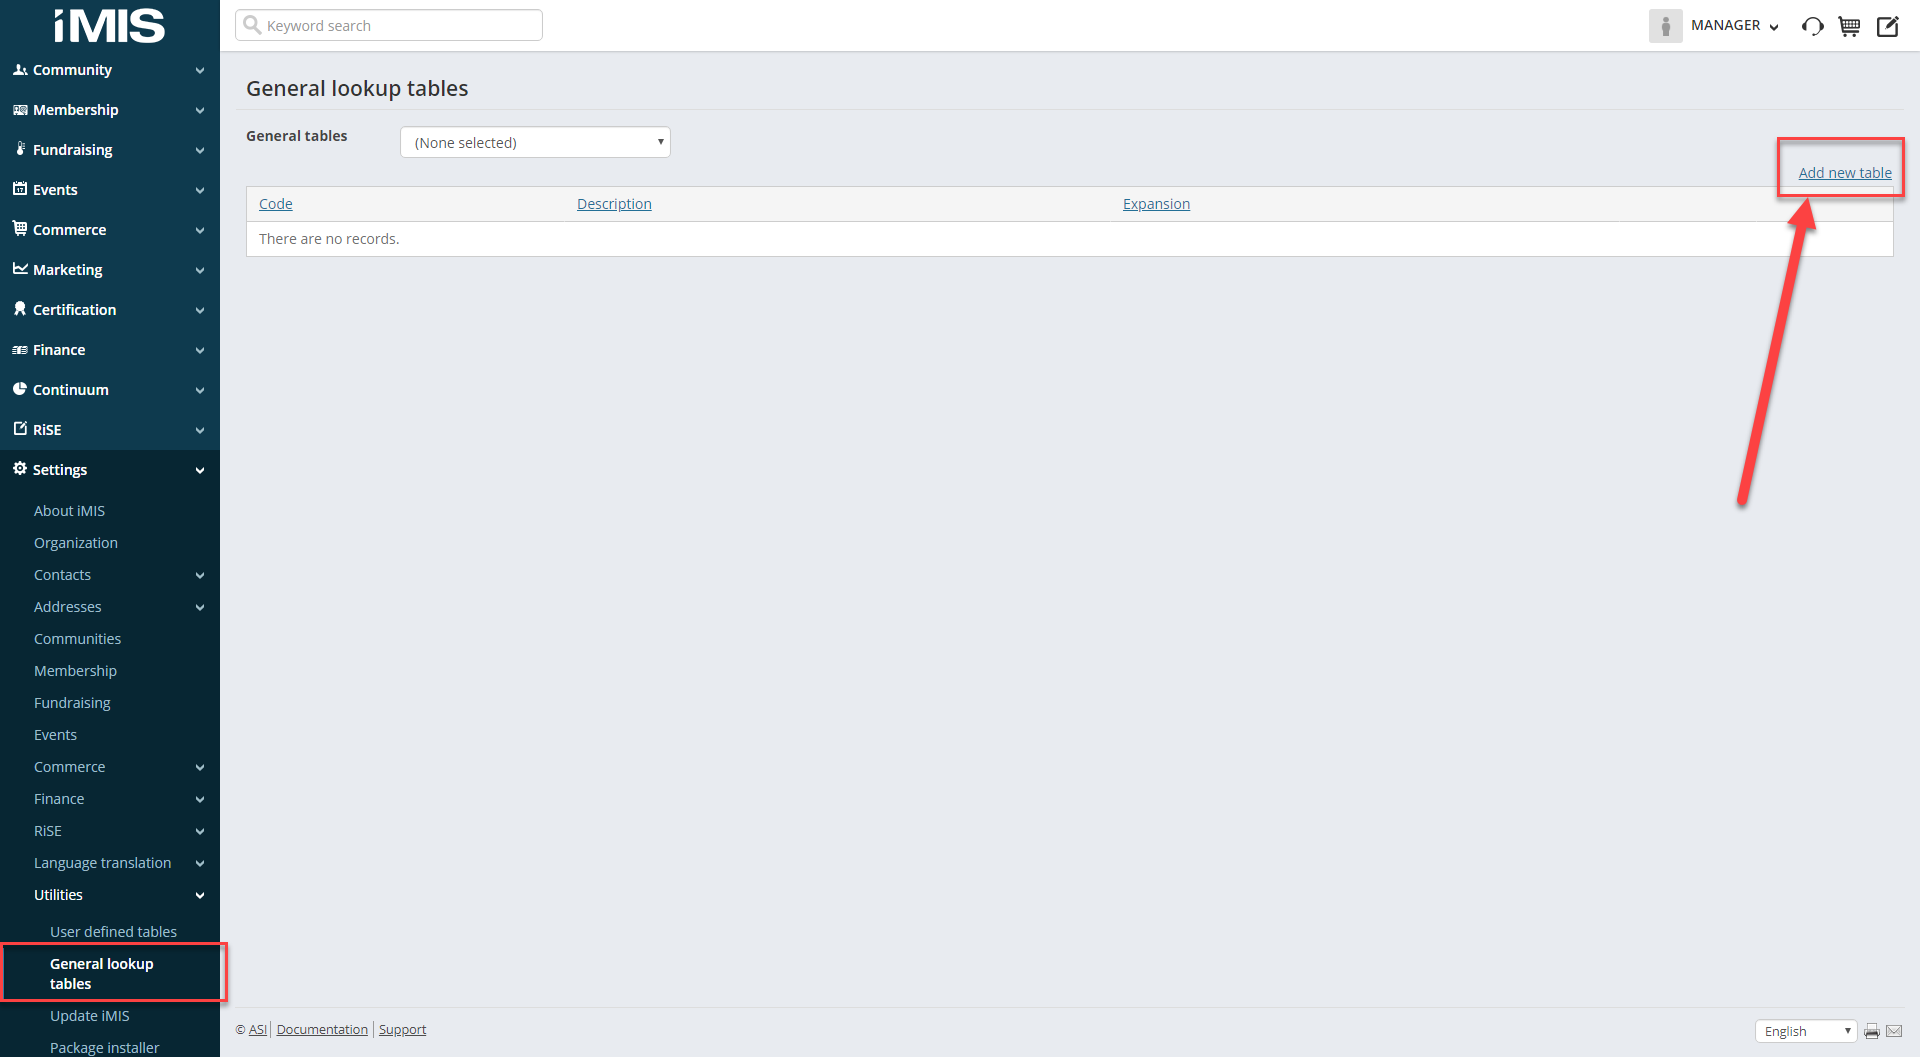This screenshot has height=1057, width=1920.
Task: Collapse the Utilities submenu
Action: 200,895
